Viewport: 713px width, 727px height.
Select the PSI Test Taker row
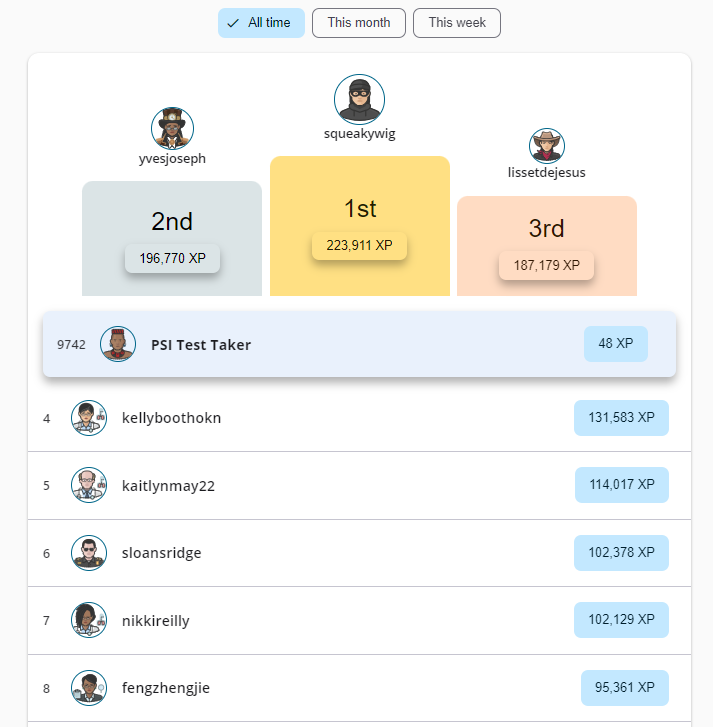tap(359, 344)
